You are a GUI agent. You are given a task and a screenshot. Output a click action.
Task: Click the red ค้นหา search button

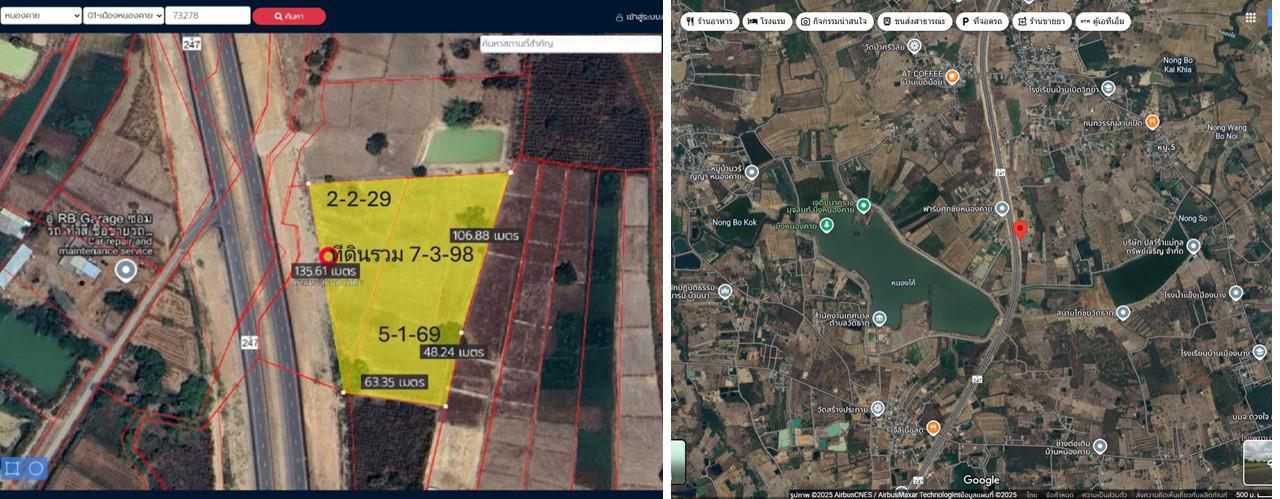(289, 16)
